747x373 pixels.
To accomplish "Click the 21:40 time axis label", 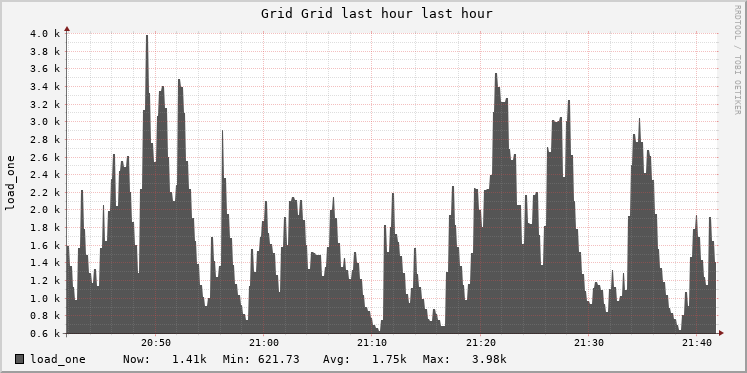I will tap(697, 343).
